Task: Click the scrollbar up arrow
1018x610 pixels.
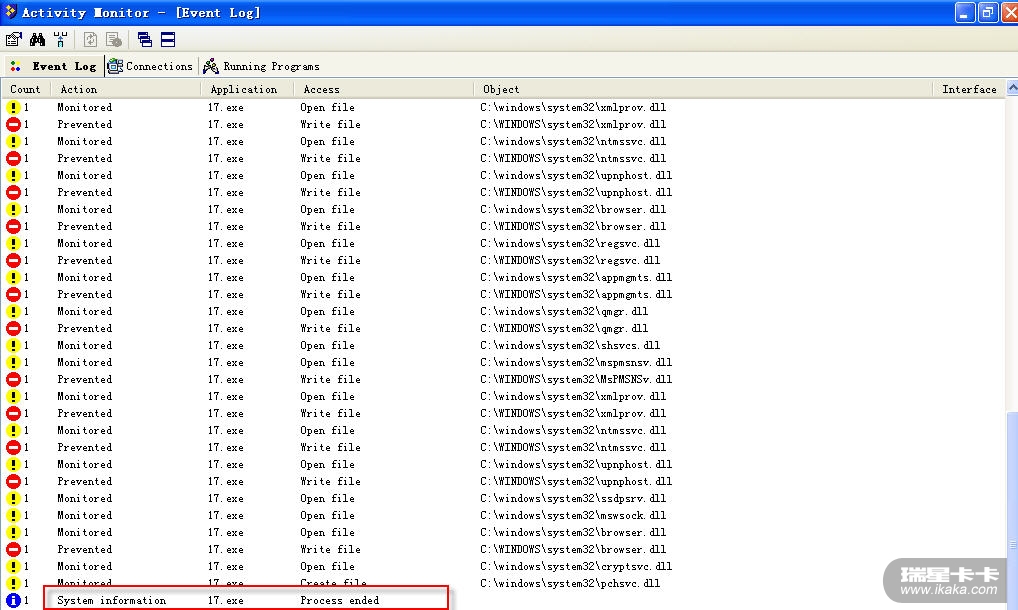Action: pyautogui.click(x=1012, y=88)
